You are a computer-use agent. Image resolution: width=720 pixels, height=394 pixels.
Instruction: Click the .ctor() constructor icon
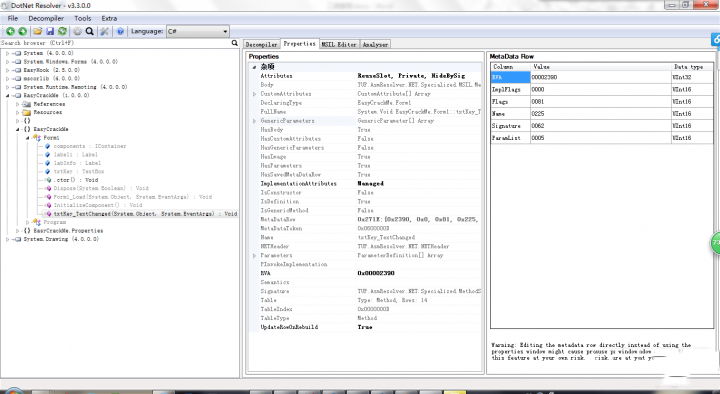[x=48, y=180]
